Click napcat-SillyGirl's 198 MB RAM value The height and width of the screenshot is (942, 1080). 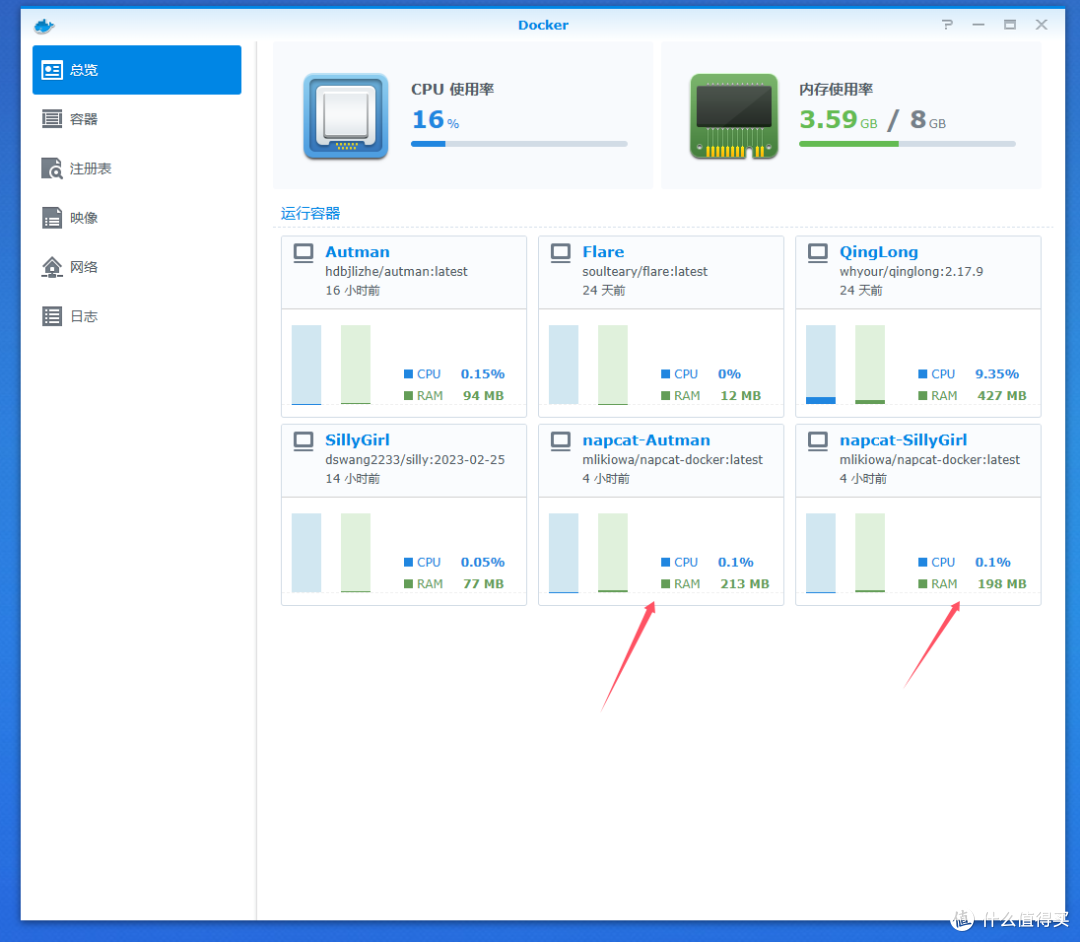(x=1001, y=584)
